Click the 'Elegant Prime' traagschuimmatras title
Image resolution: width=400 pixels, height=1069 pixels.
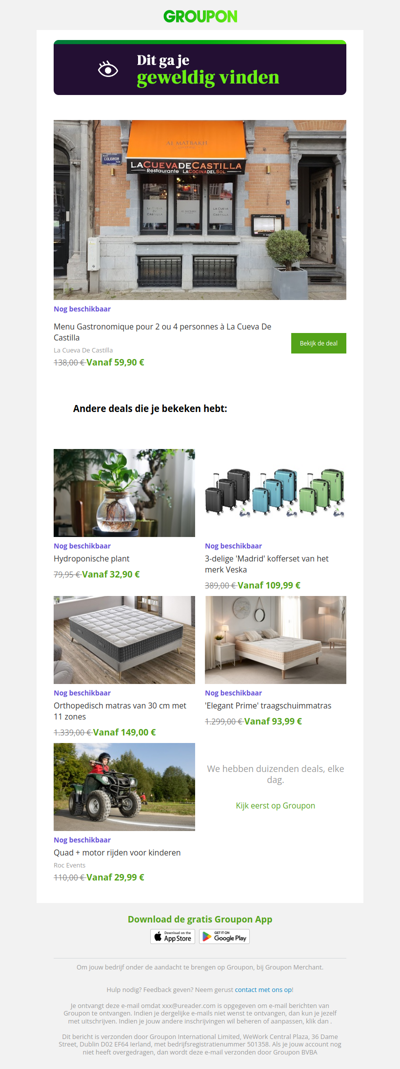[268, 706]
